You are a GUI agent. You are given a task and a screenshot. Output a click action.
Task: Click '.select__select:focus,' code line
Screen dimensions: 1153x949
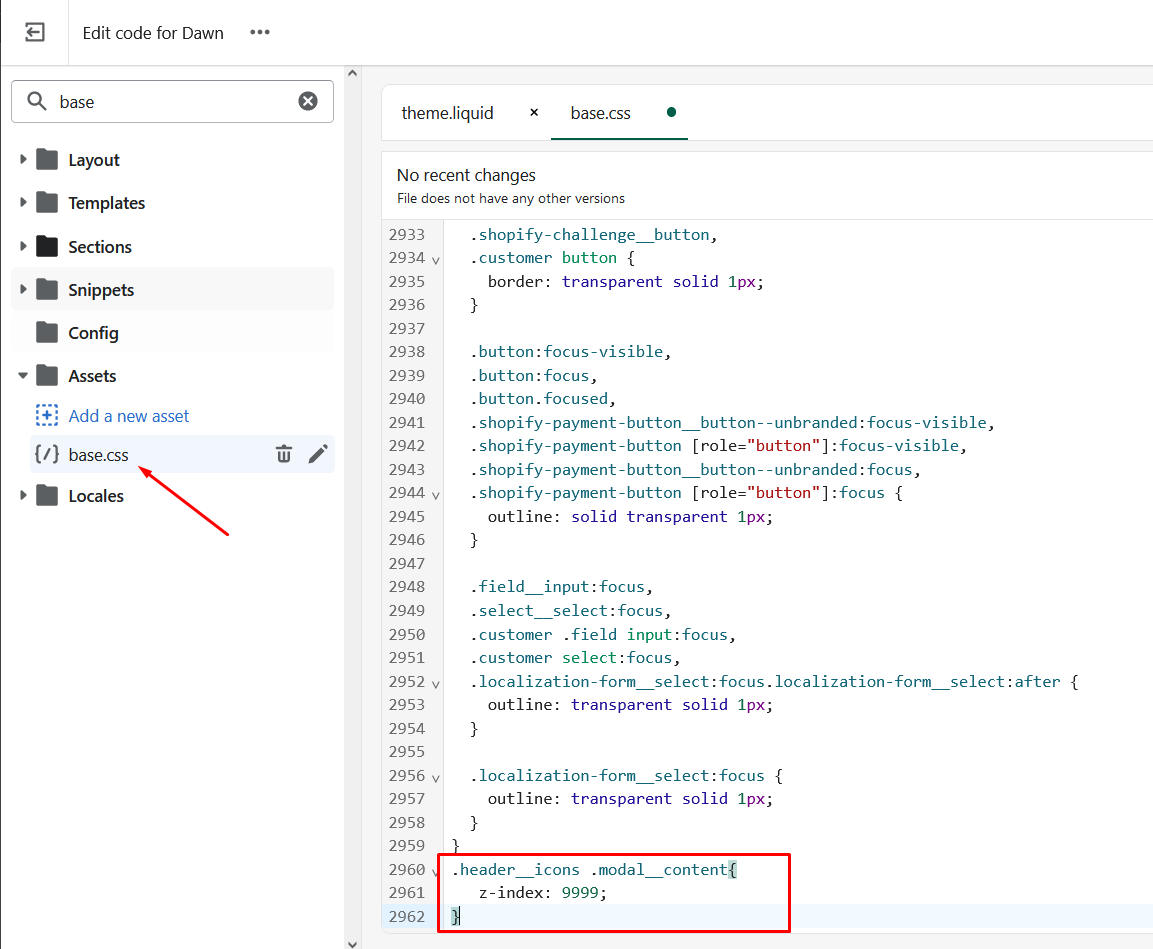tap(571, 611)
